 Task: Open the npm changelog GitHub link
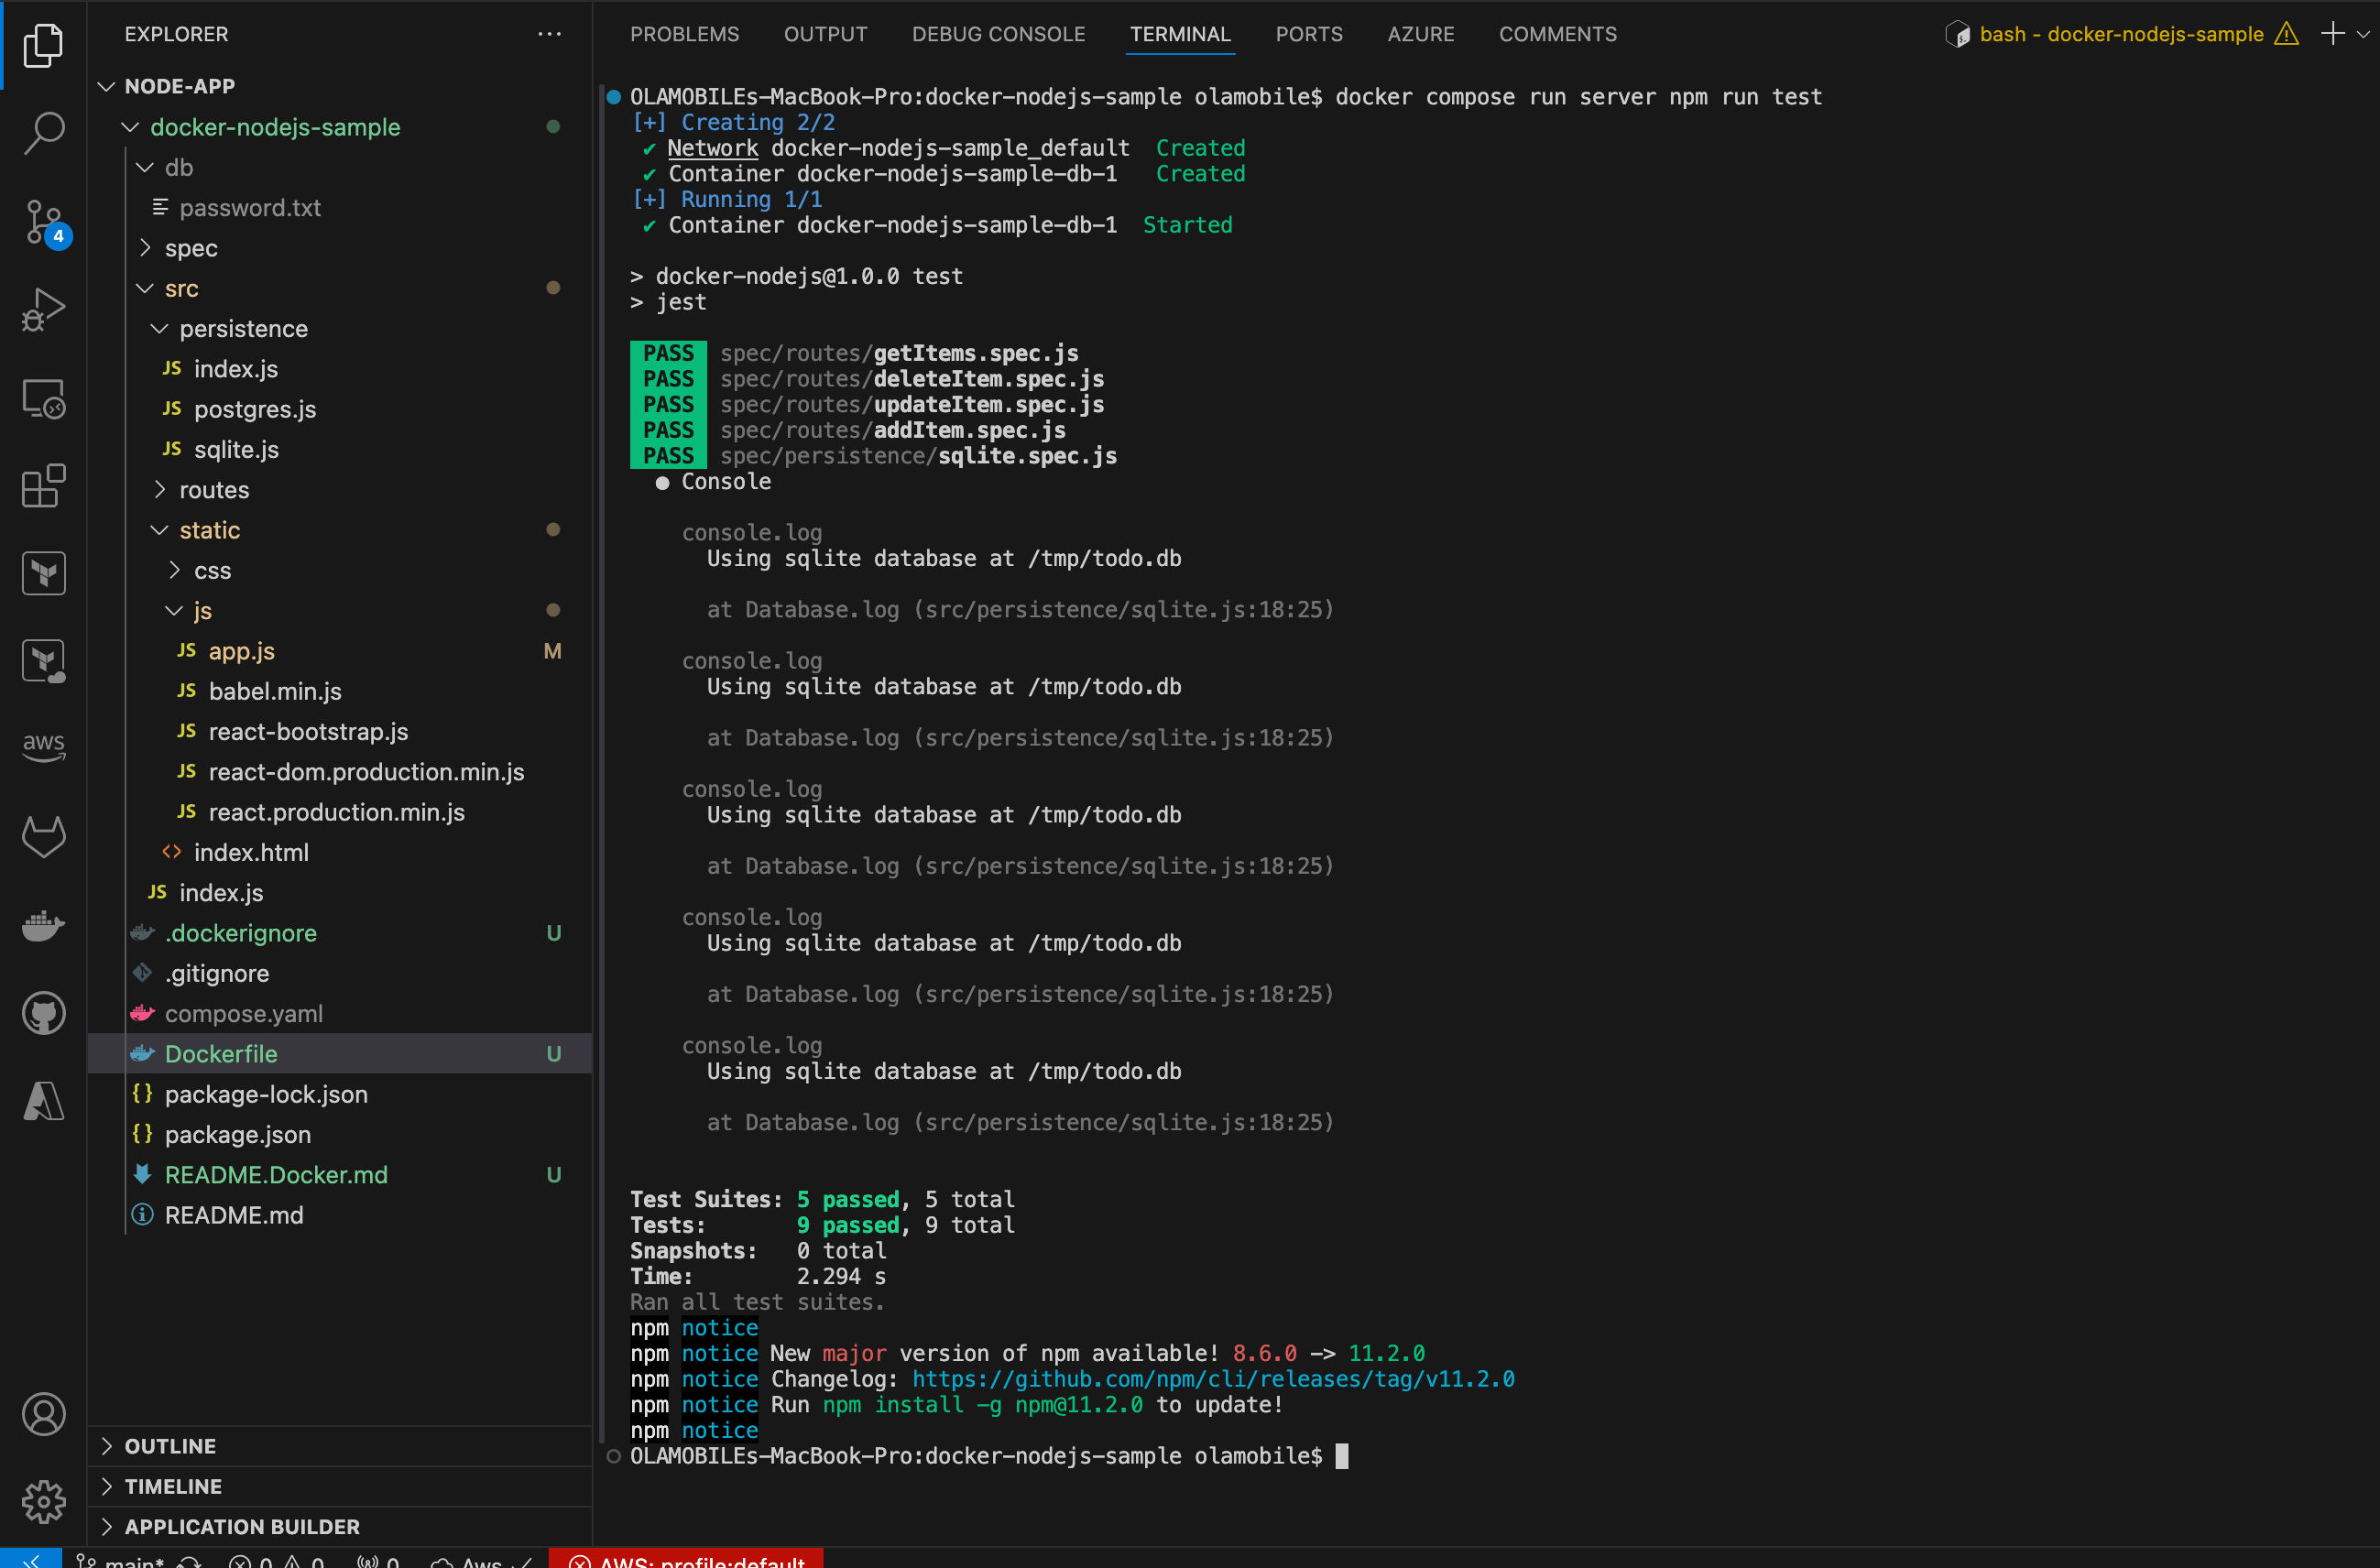coord(1213,1379)
